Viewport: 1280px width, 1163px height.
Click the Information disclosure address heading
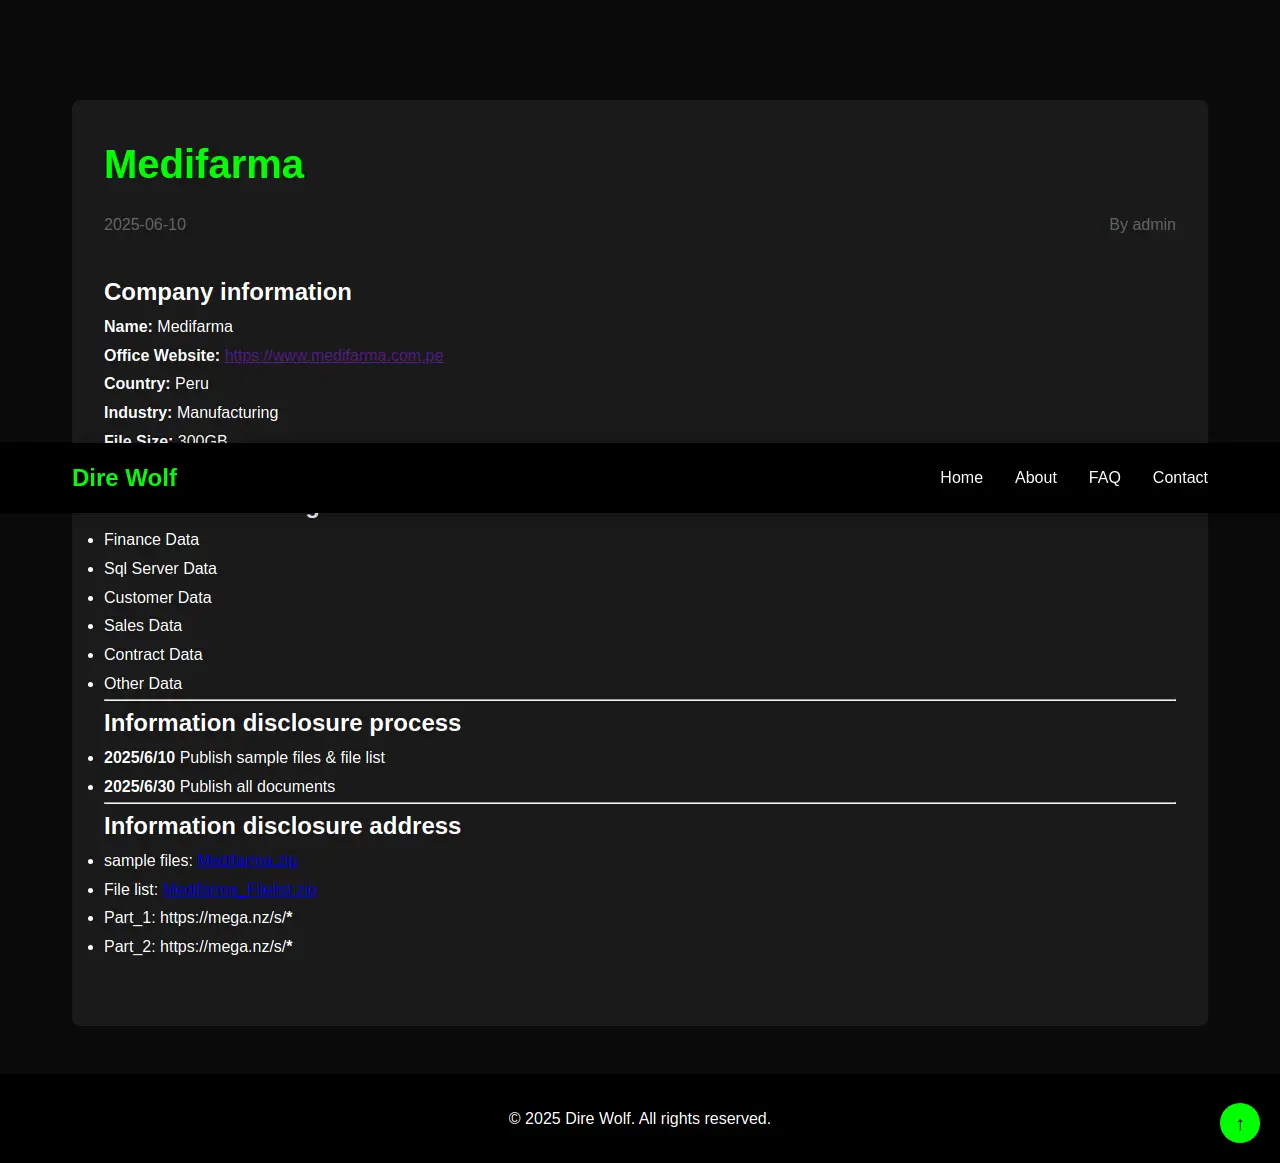click(x=282, y=826)
